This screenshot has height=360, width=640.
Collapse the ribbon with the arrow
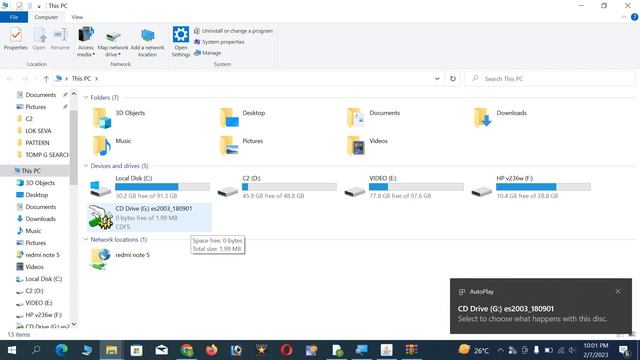click(x=624, y=17)
